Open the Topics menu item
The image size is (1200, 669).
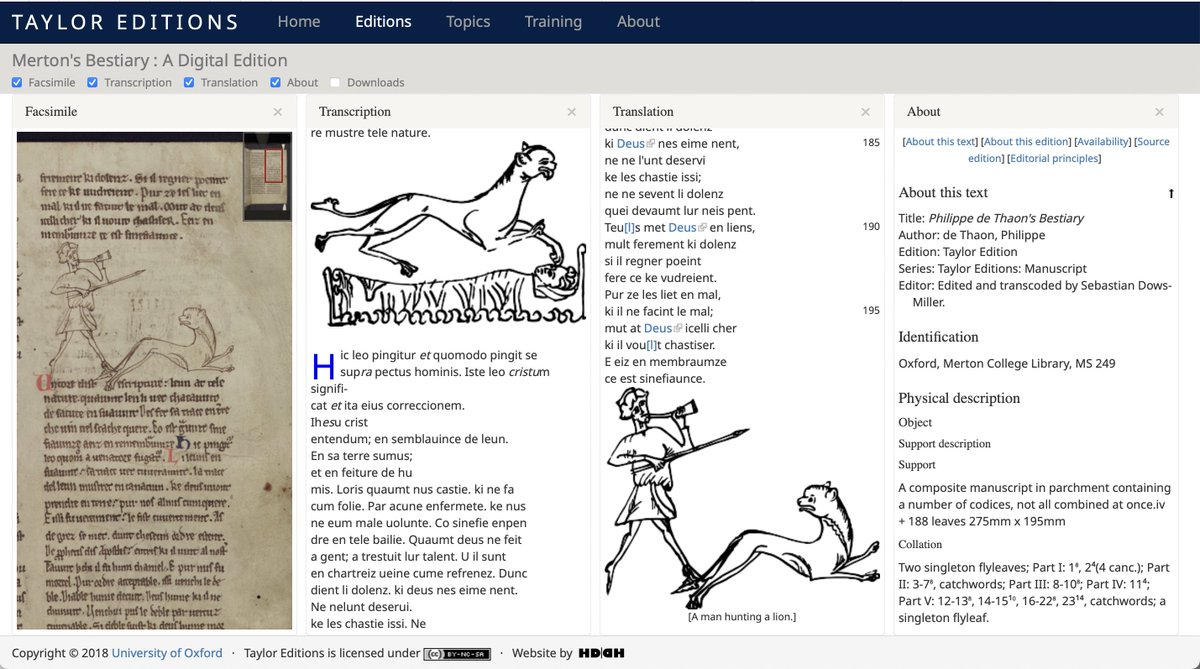point(468,21)
